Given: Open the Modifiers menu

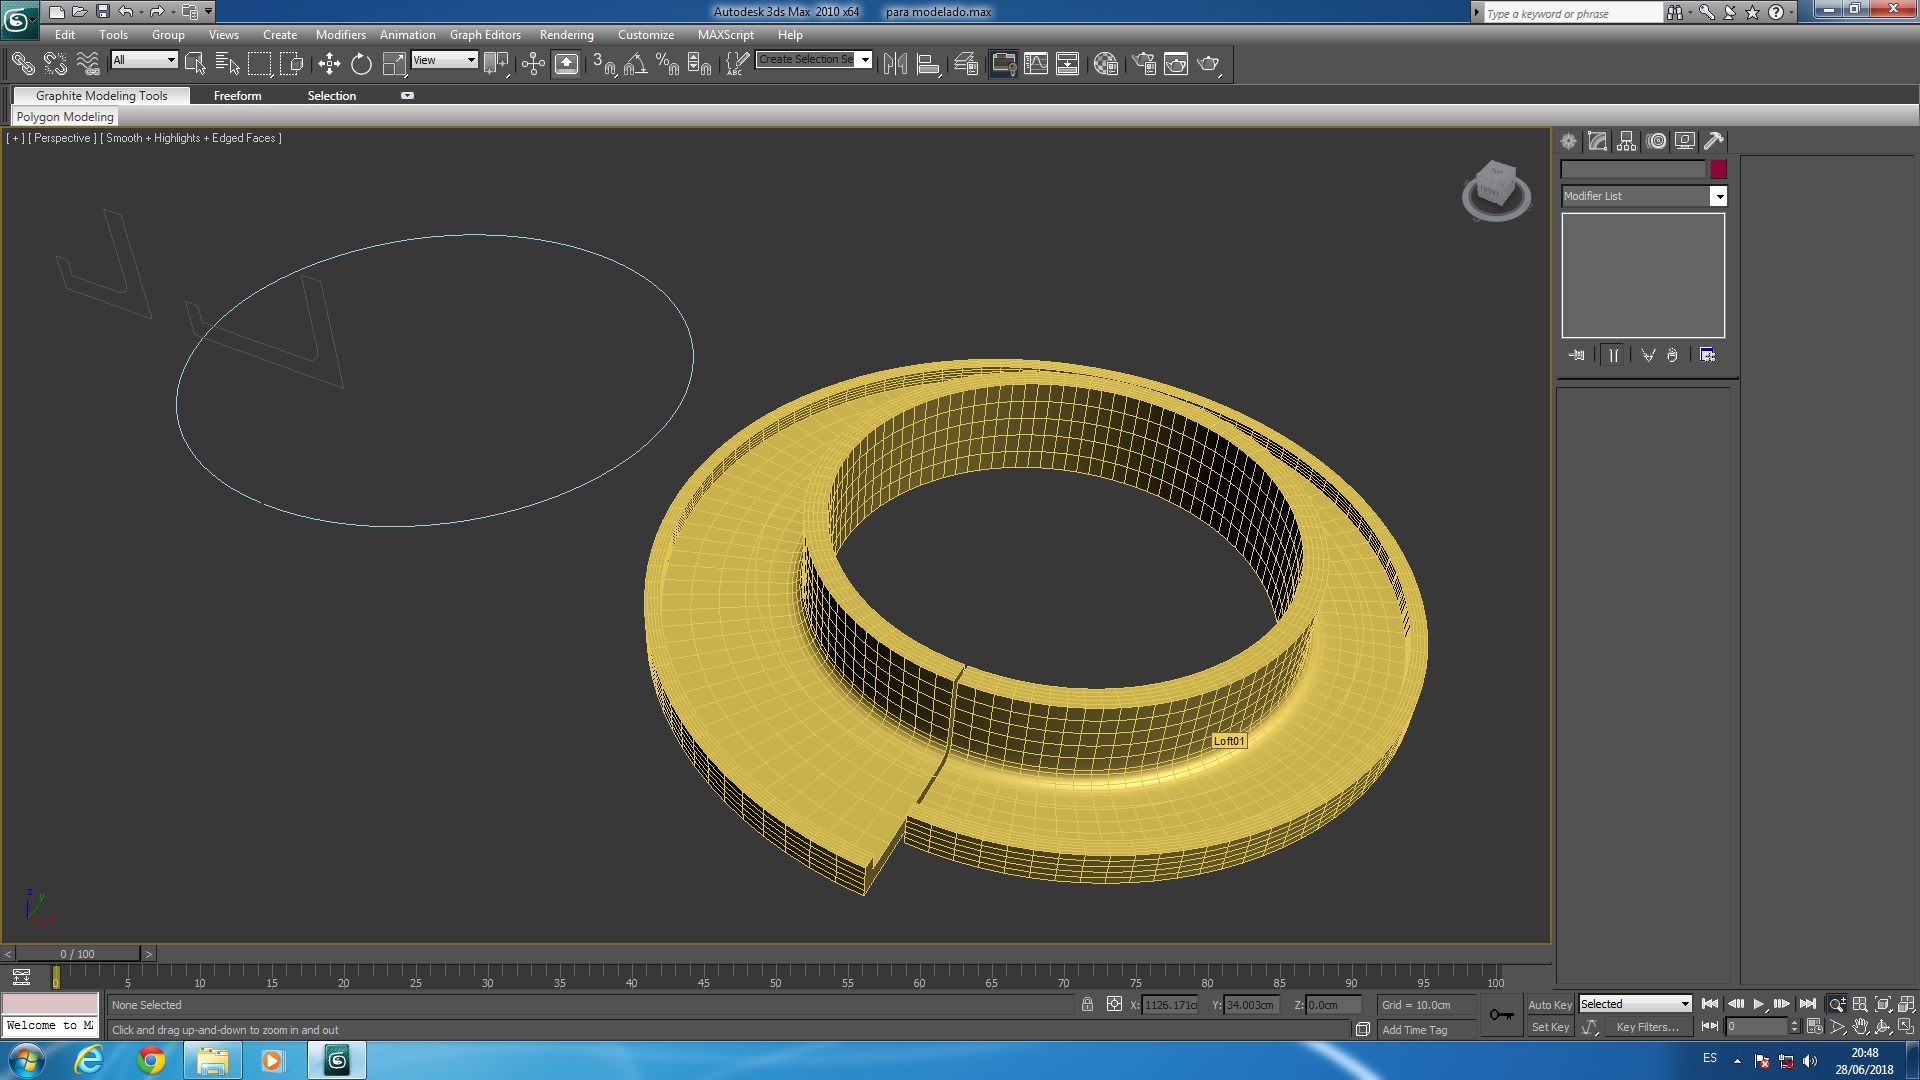Looking at the screenshot, I should [340, 35].
